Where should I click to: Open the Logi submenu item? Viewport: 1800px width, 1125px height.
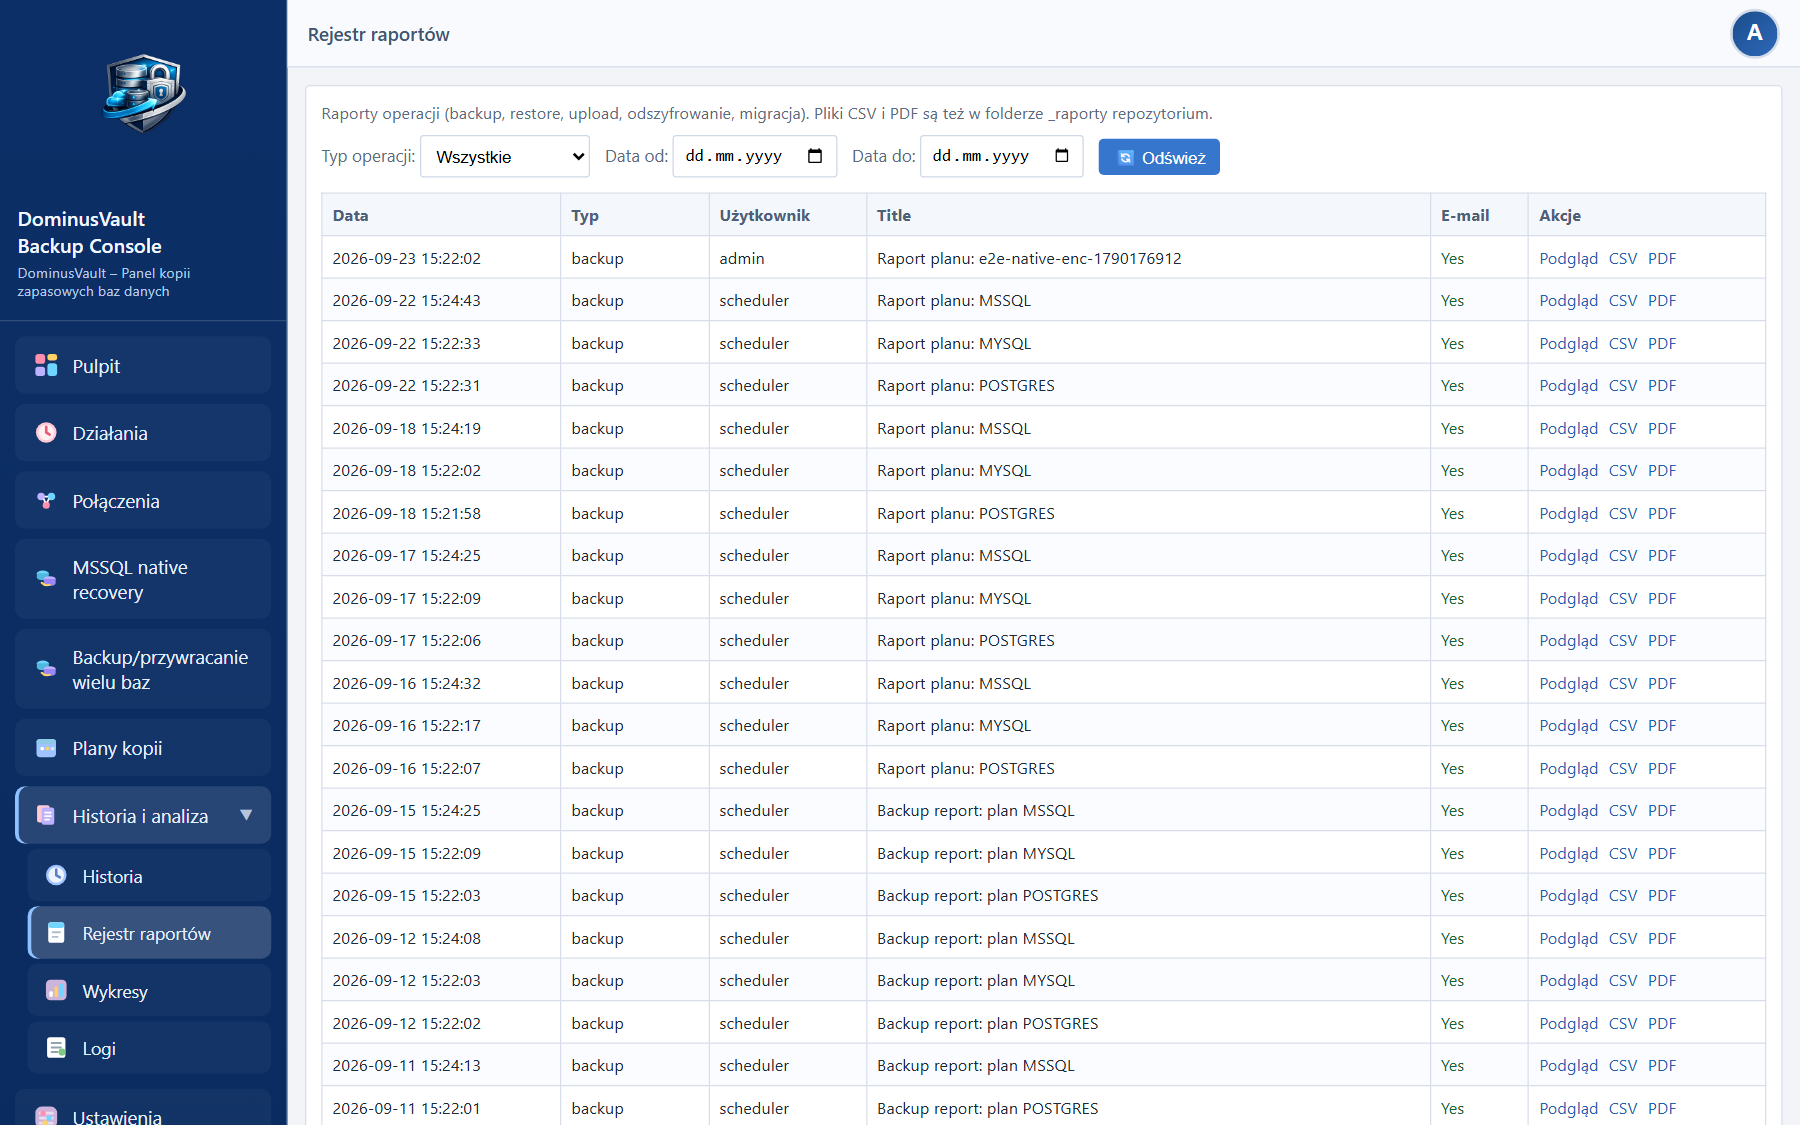click(x=150, y=1048)
